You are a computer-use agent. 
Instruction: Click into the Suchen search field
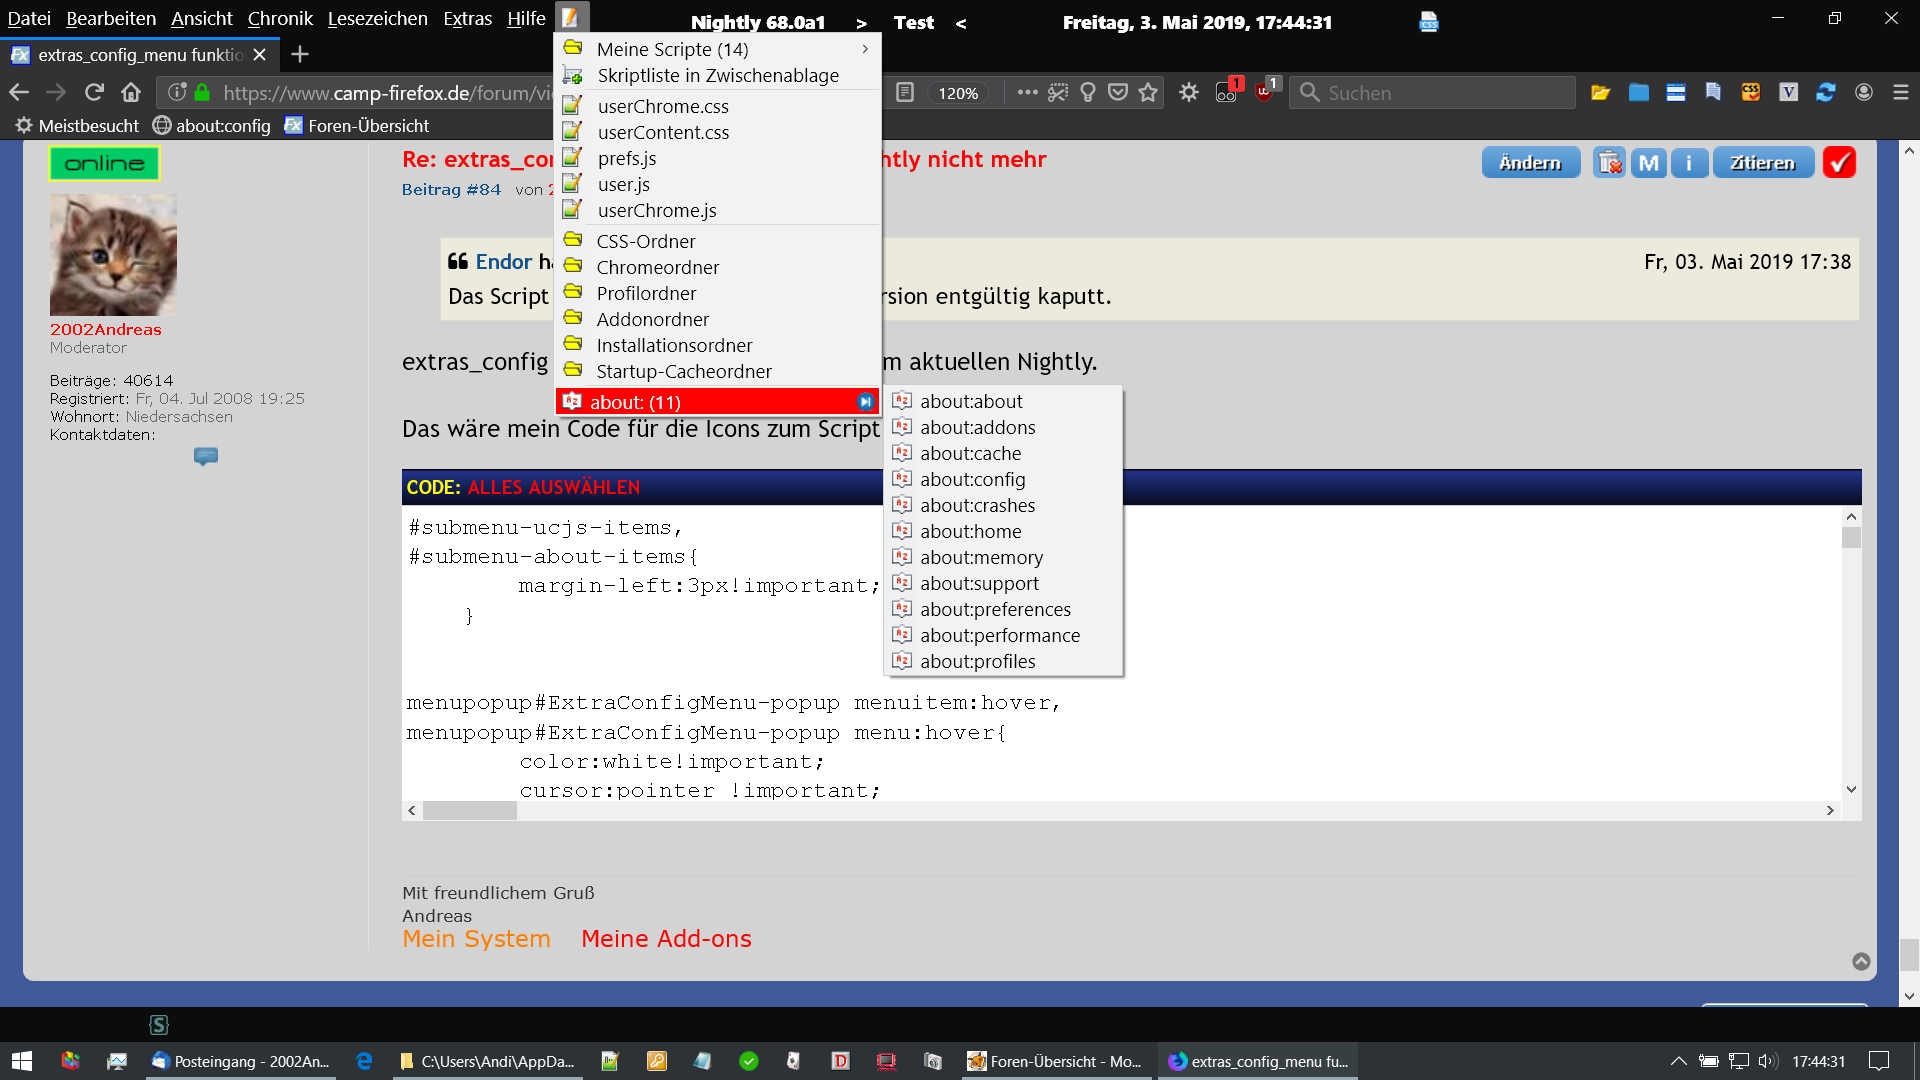1440,93
